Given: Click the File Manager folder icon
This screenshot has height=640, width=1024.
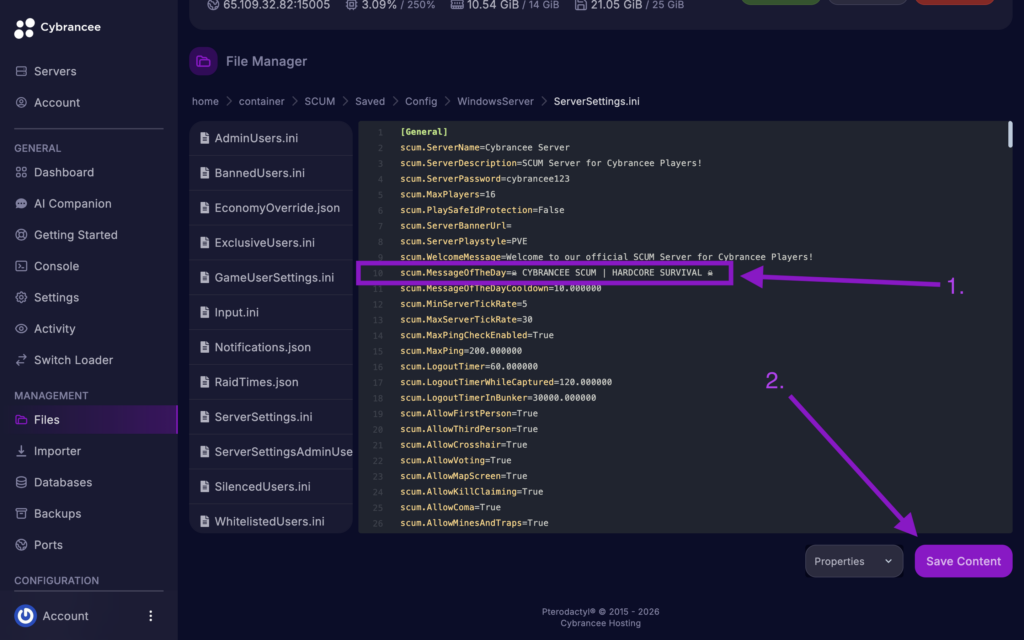Looking at the screenshot, I should (203, 61).
